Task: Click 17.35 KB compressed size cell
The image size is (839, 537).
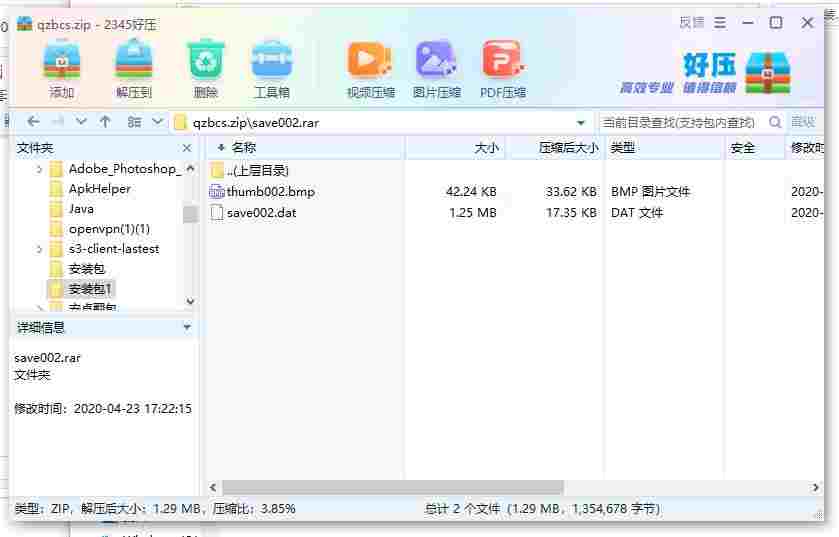Action: coord(571,213)
